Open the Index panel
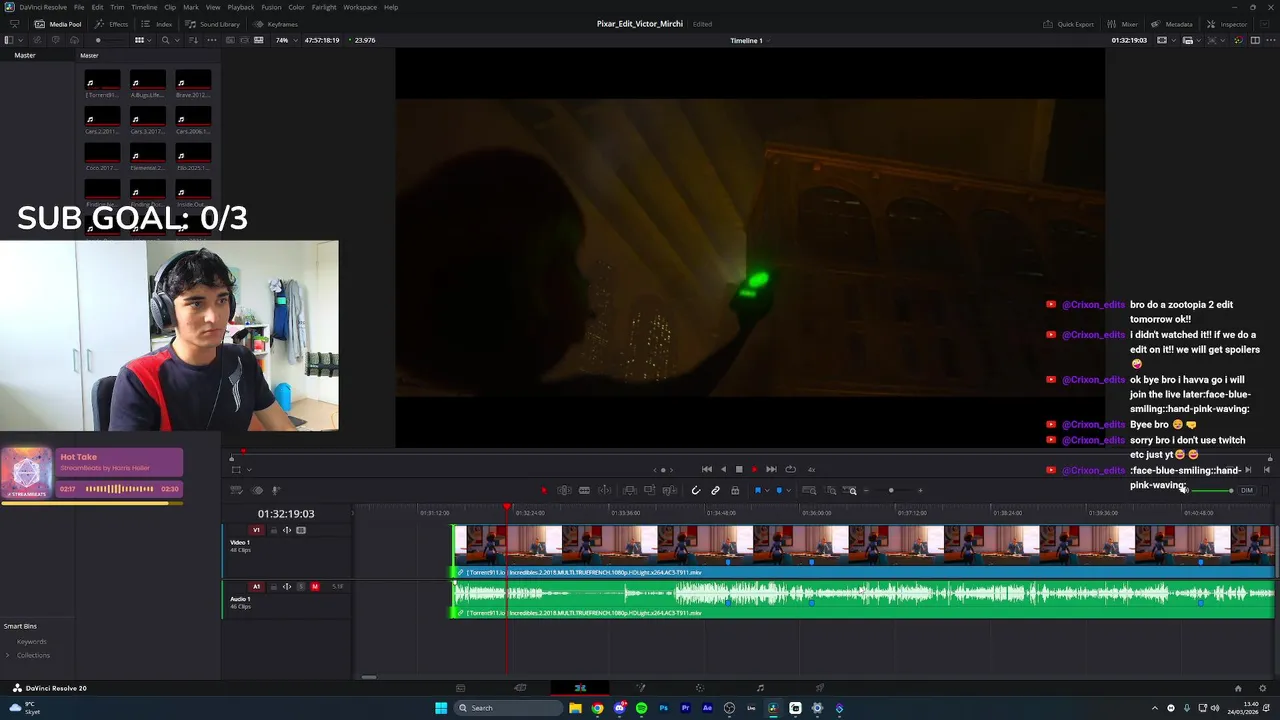The width and height of the screenshot is (1280, 720). 157,24
